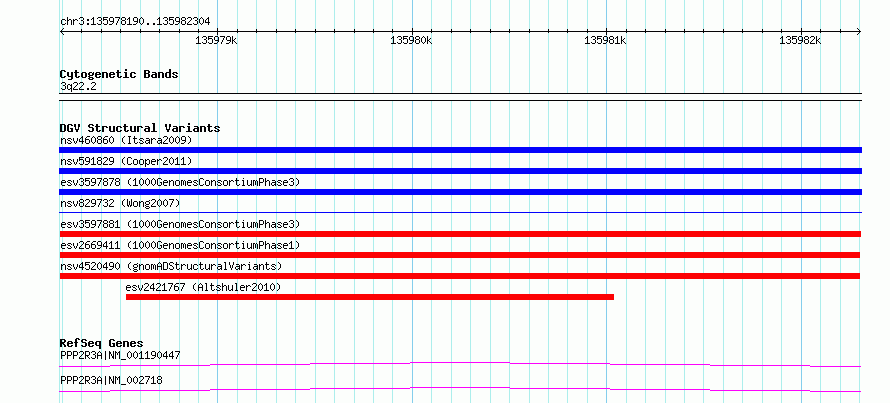Click the left arrowhead of the ruler
This screenshot has width=890, height=403.
(62, 32)
